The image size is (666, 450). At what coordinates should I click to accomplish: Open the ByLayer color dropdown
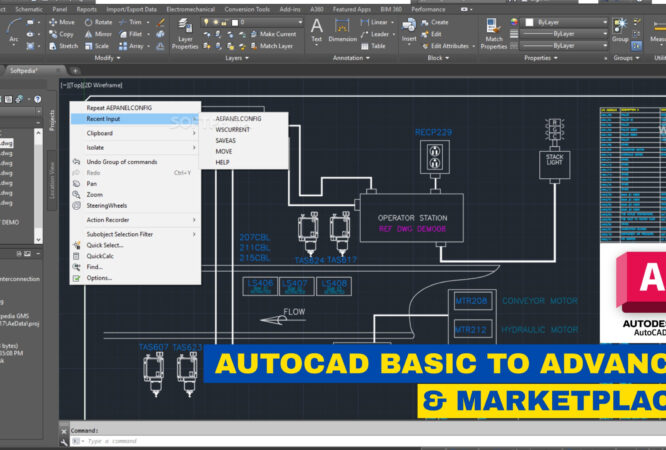pos(565,22)
